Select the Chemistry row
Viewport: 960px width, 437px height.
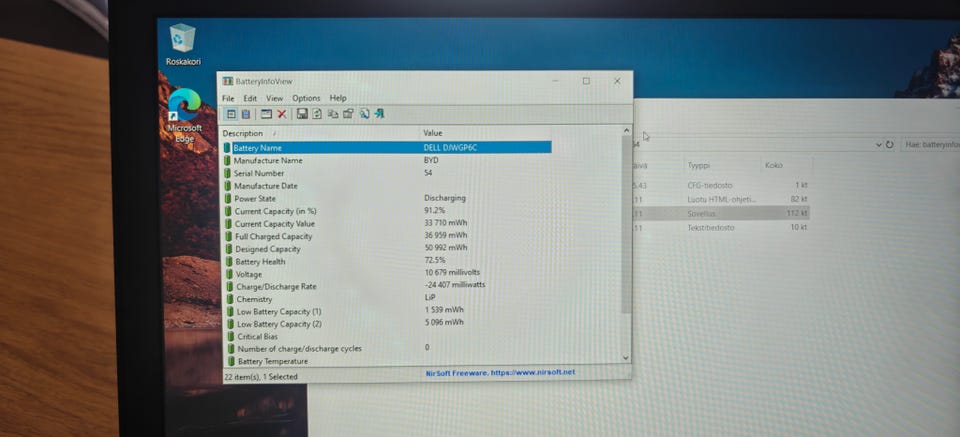[x=388, y=299]
